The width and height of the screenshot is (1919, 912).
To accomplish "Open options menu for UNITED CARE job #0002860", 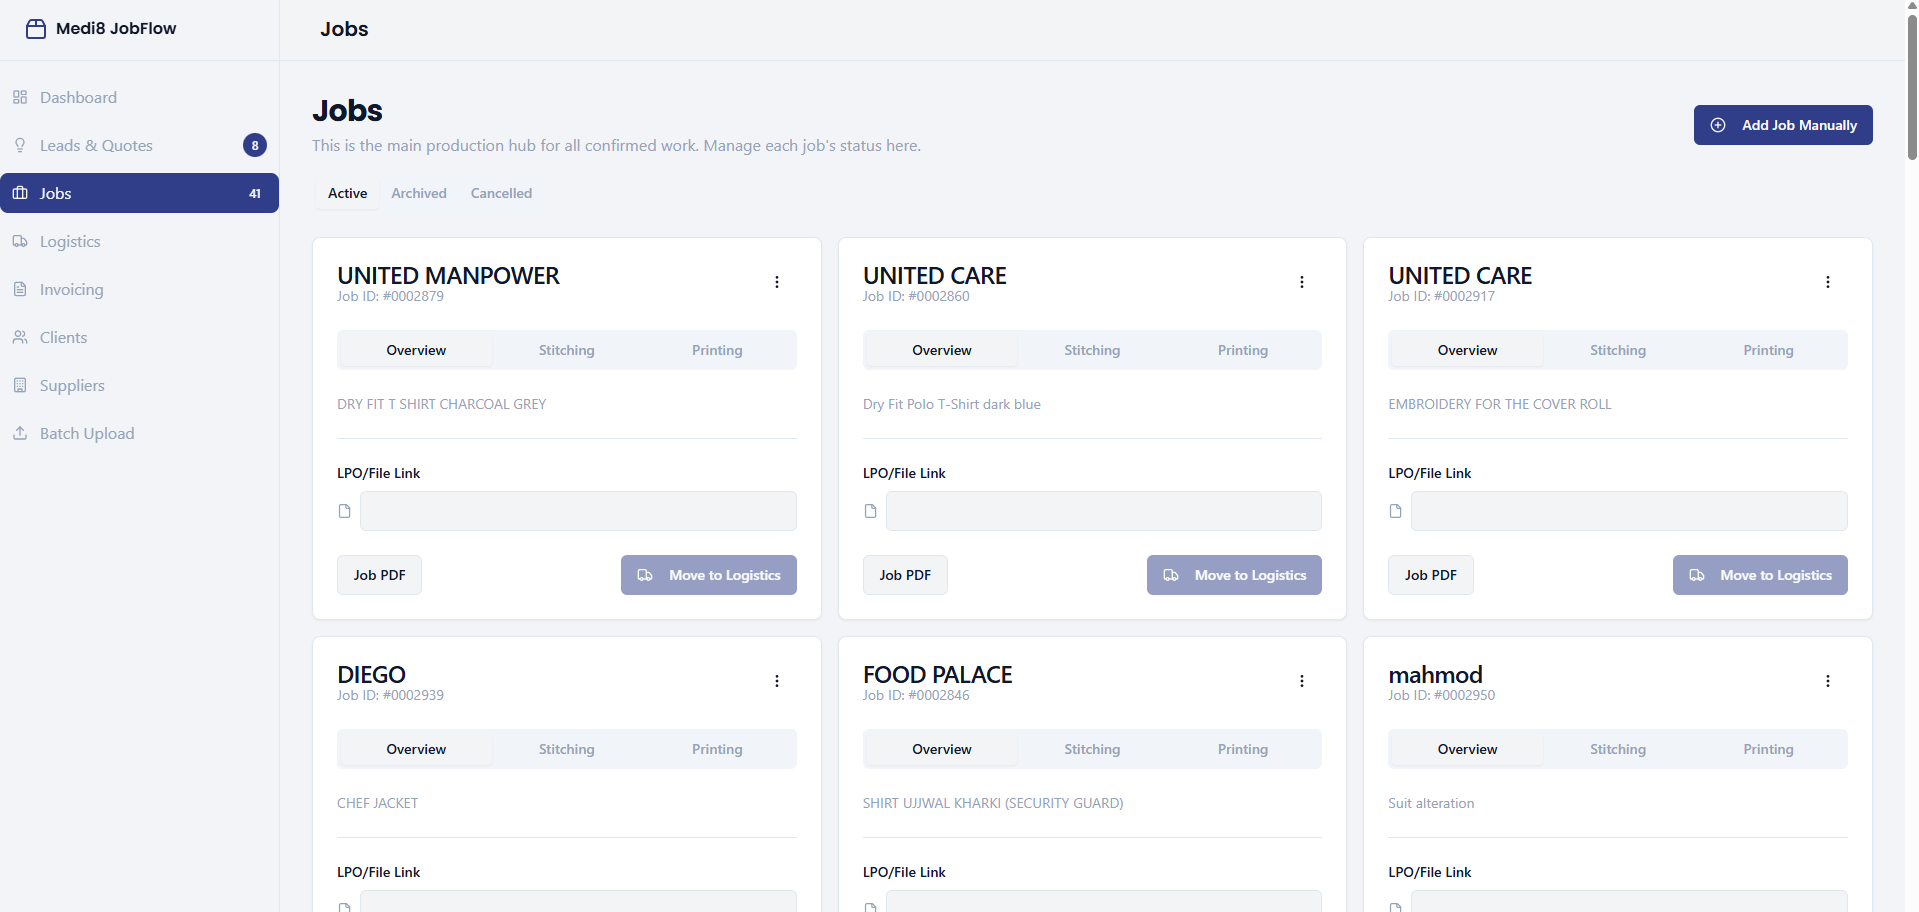I will tap(1302, 282).
